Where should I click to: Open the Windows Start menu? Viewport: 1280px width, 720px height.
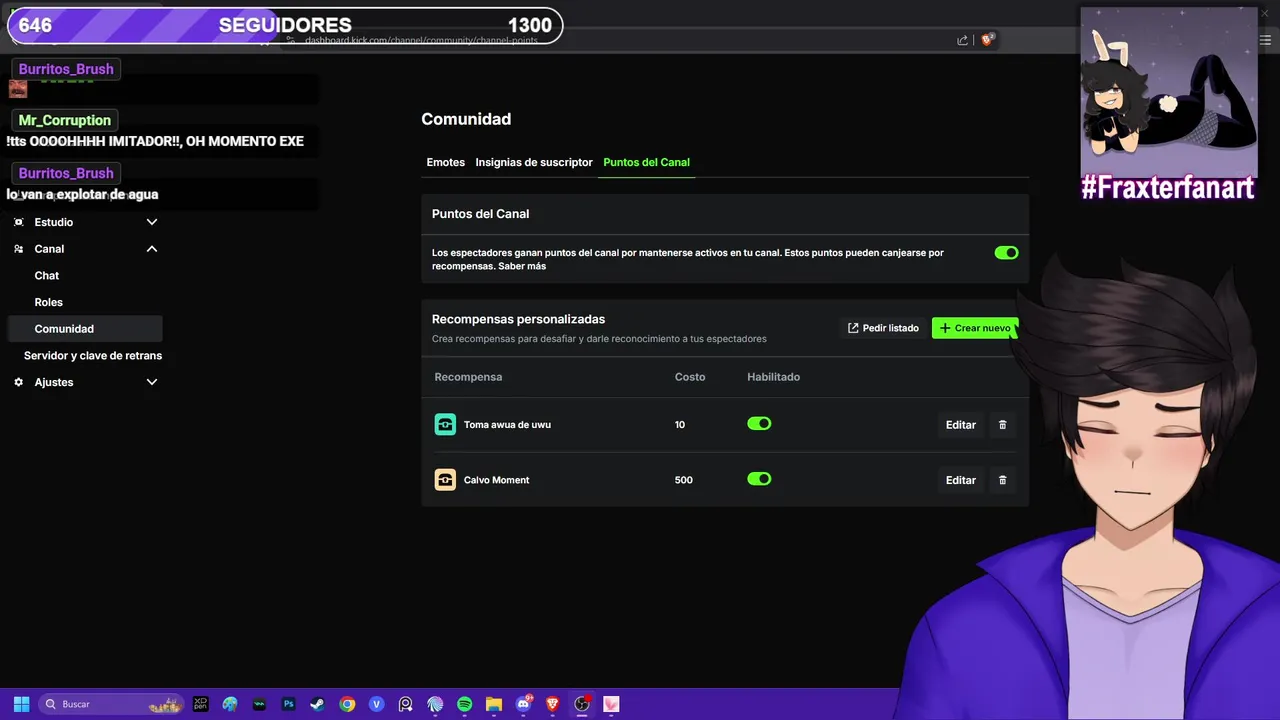point(21,704)
